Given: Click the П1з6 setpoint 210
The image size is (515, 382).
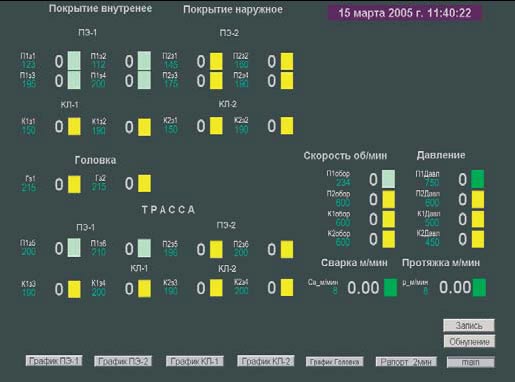Looking at the screenshot, I should coord(99,252).
